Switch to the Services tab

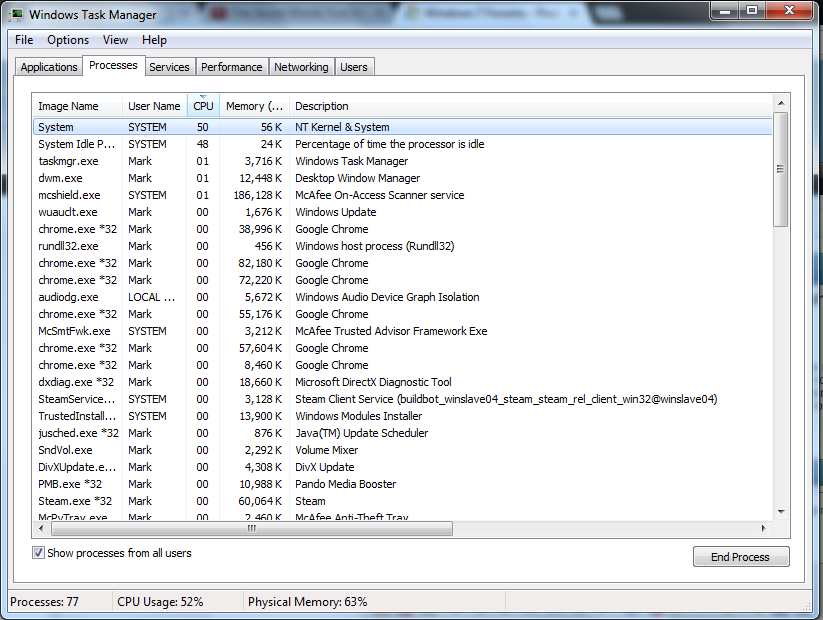point(169,67)
